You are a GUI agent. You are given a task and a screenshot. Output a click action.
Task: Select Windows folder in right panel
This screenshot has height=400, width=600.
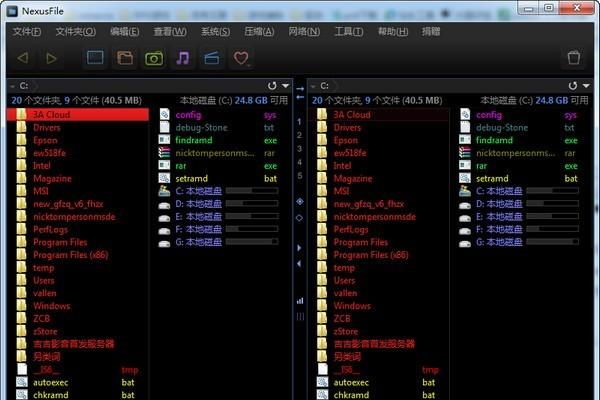[352, 306]
